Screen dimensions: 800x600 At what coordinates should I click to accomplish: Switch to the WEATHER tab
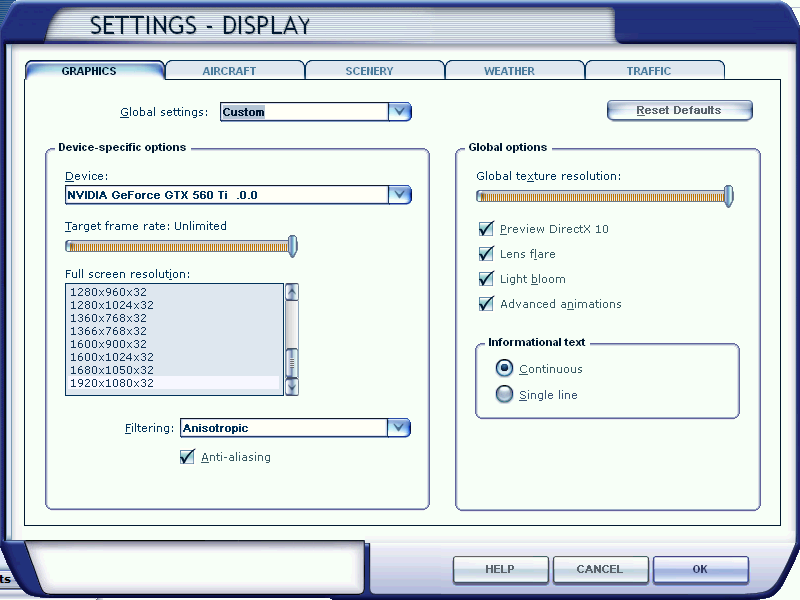514,70
